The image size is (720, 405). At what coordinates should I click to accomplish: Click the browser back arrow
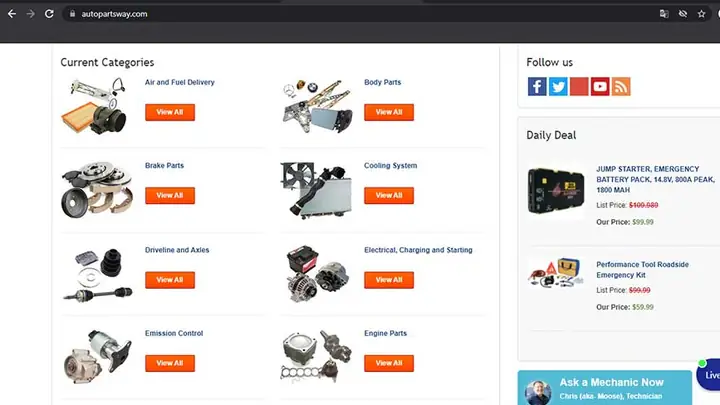tap(12, 14)
